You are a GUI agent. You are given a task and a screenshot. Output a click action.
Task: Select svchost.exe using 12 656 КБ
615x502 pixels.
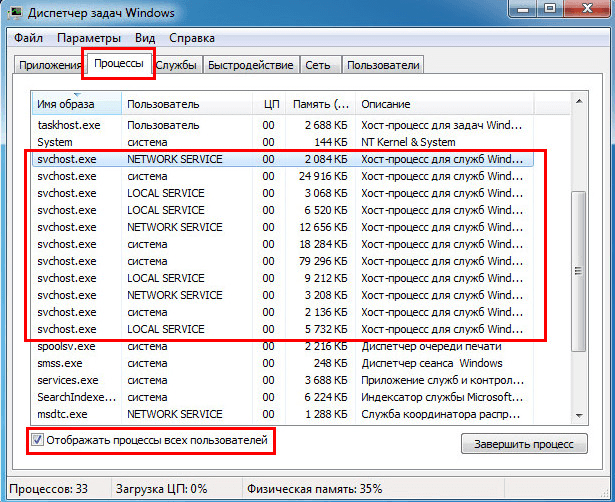pyautogui.click(x=282, y=227)
